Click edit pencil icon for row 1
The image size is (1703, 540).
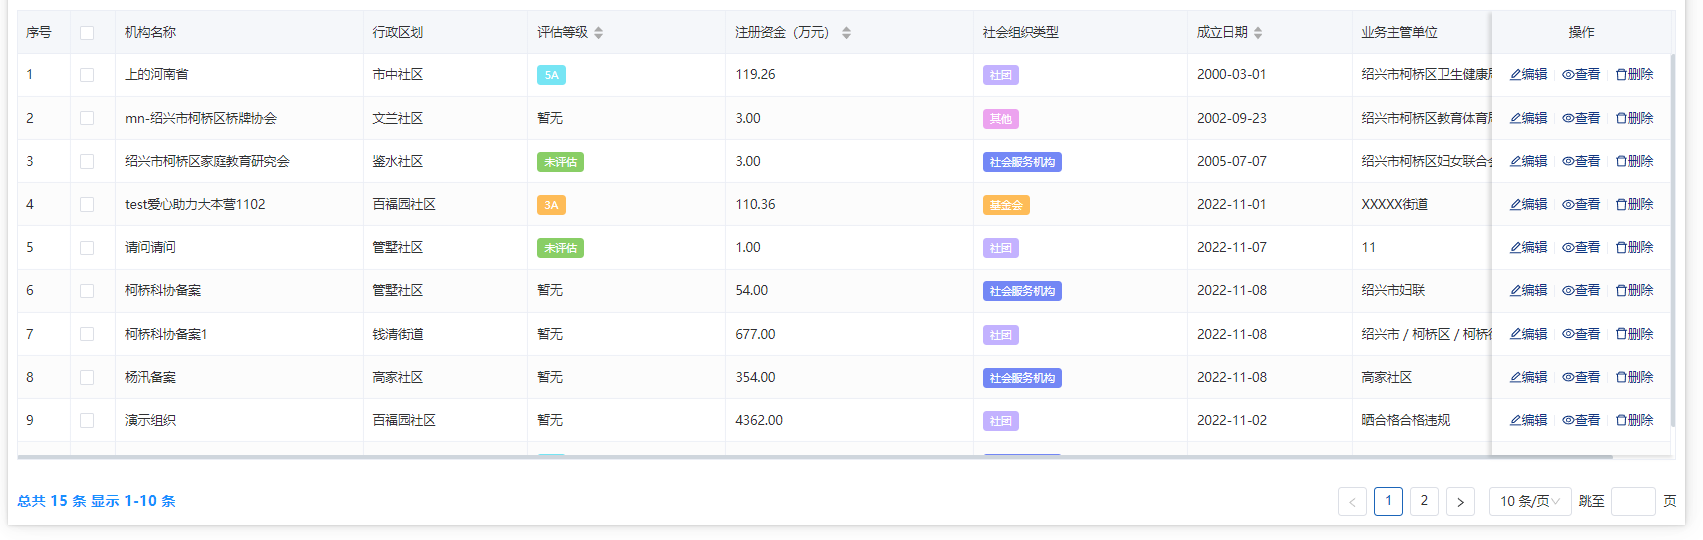click(1516, 75)
